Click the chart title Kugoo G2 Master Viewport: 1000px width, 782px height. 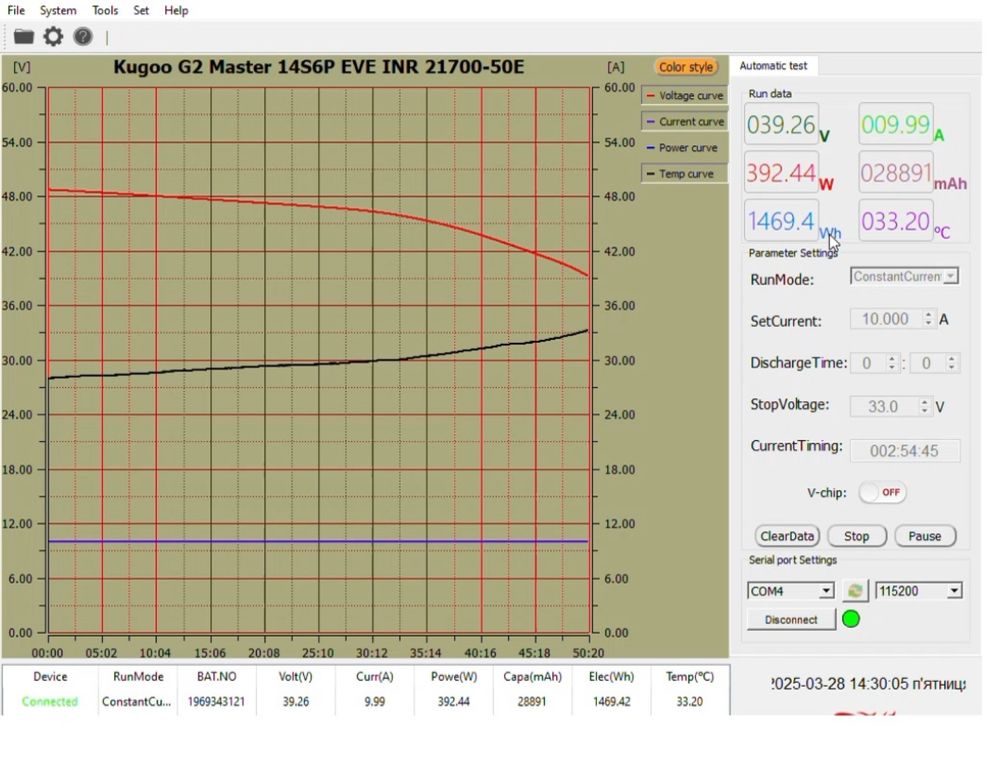pos(318,67)
